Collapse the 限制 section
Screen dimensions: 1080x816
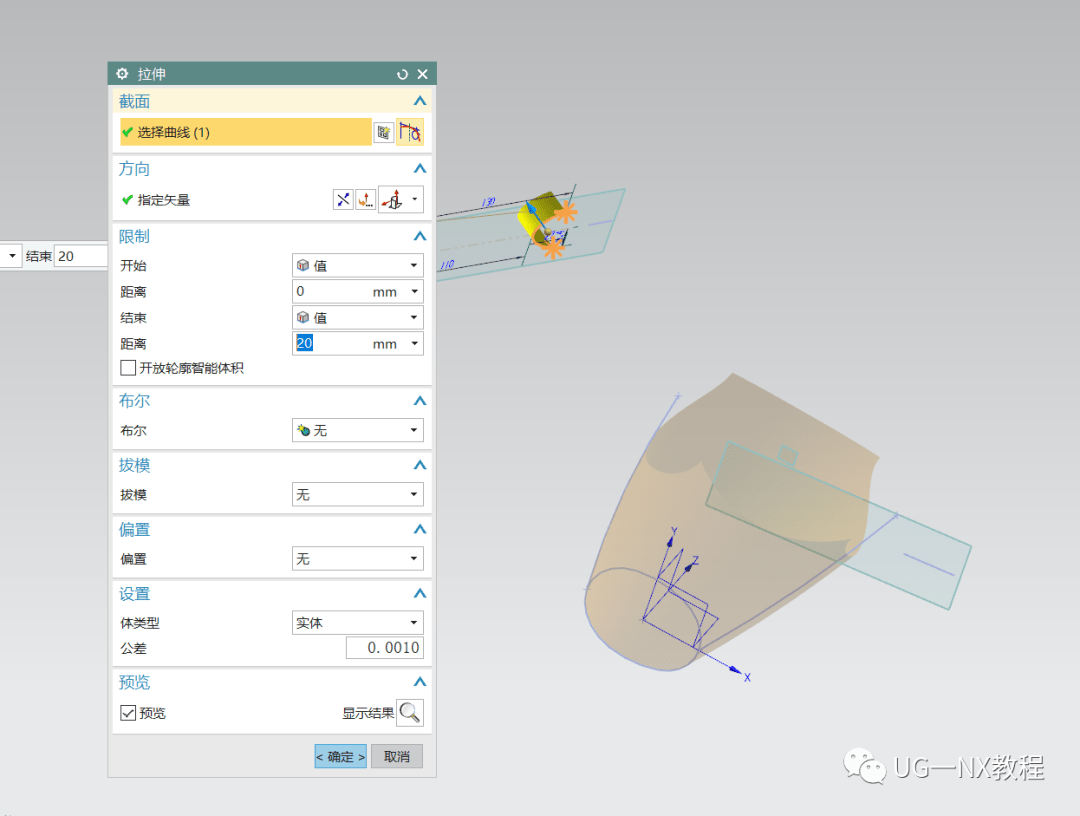pos(419,236)
